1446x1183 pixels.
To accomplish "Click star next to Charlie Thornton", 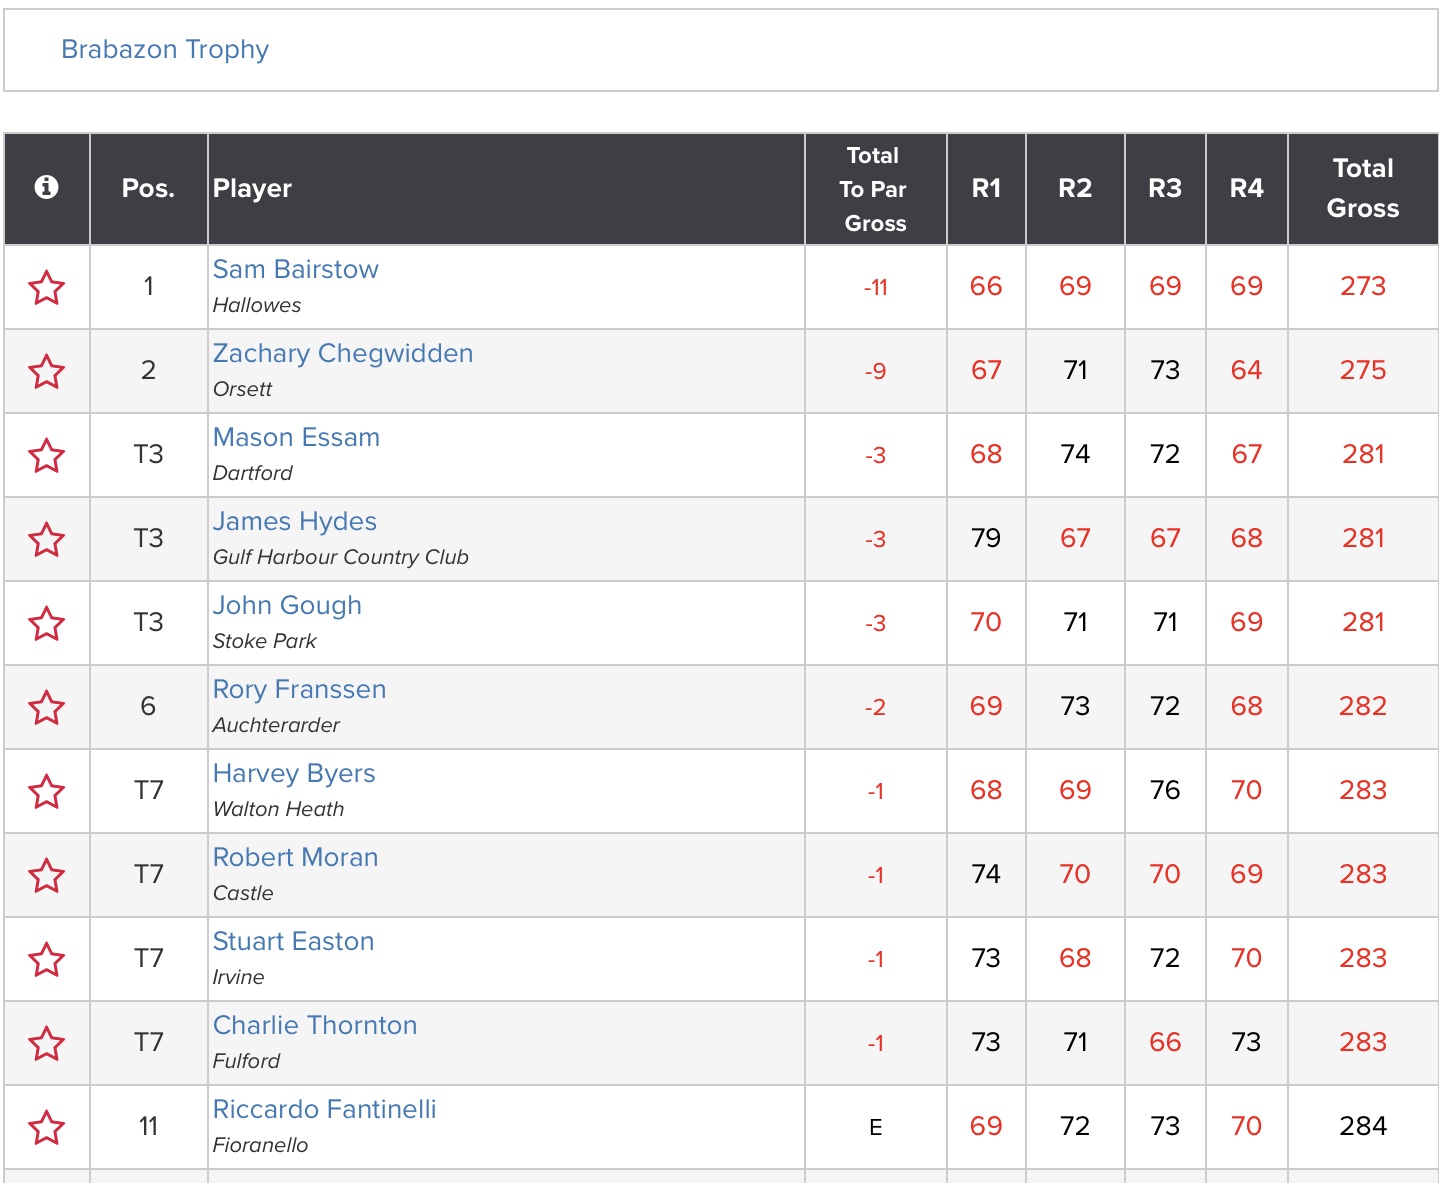I will (x=46, y=1044).
